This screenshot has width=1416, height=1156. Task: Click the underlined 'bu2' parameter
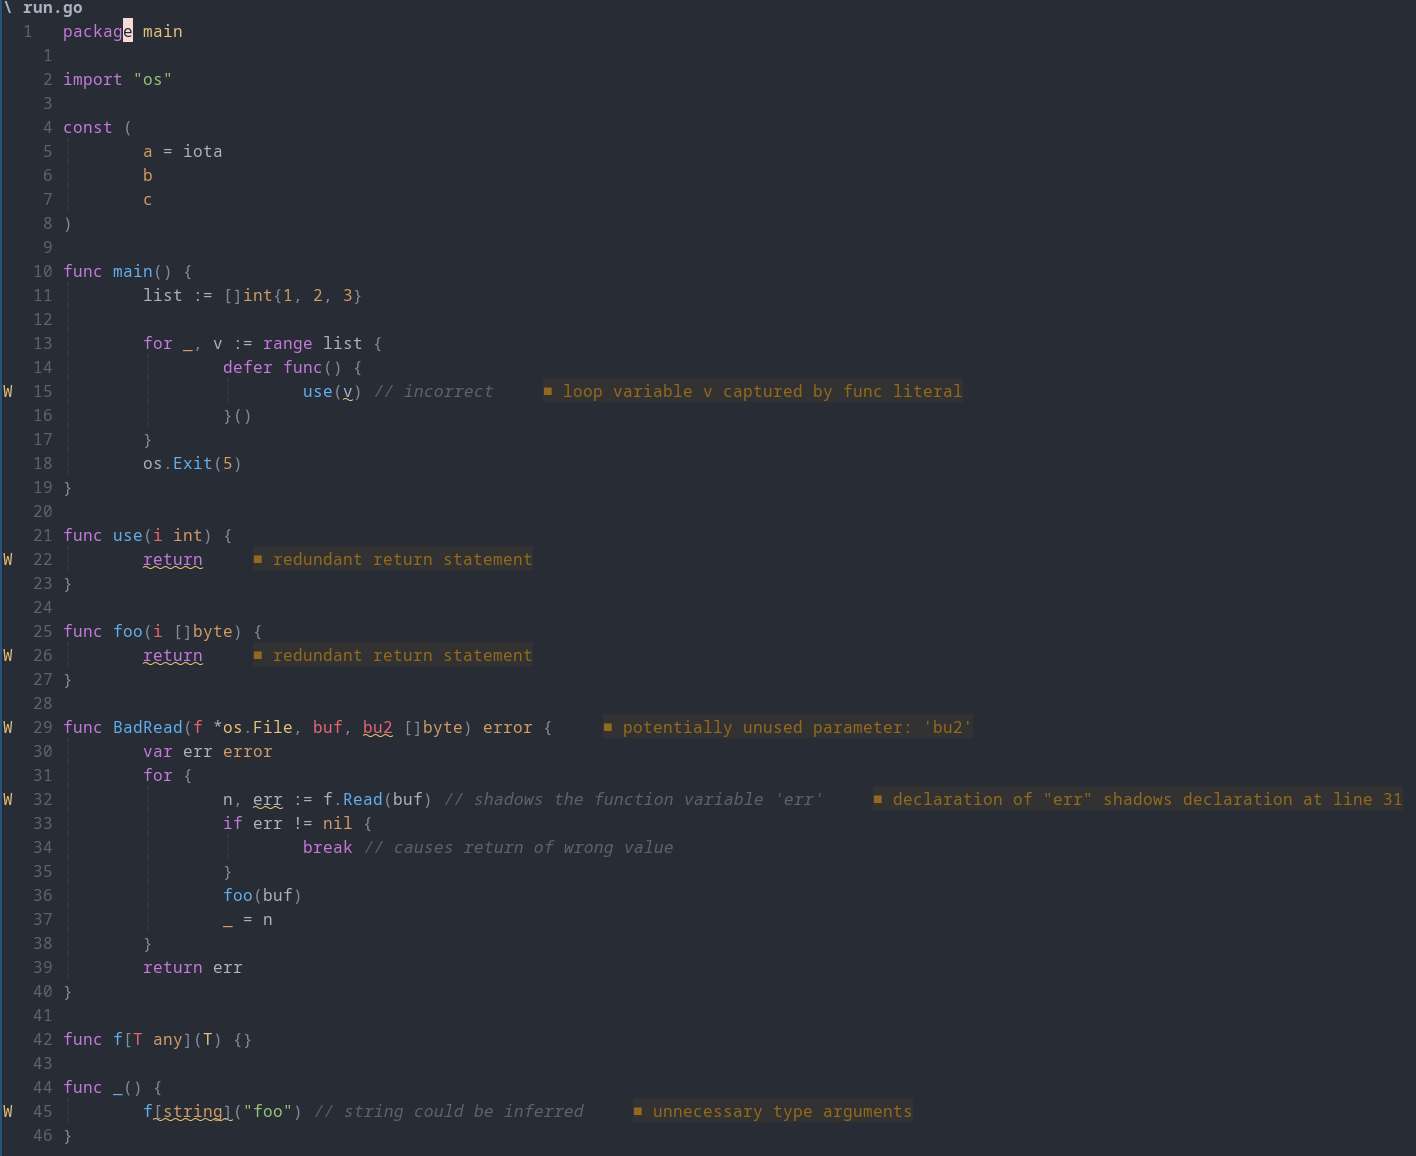[x=378, y=727]
